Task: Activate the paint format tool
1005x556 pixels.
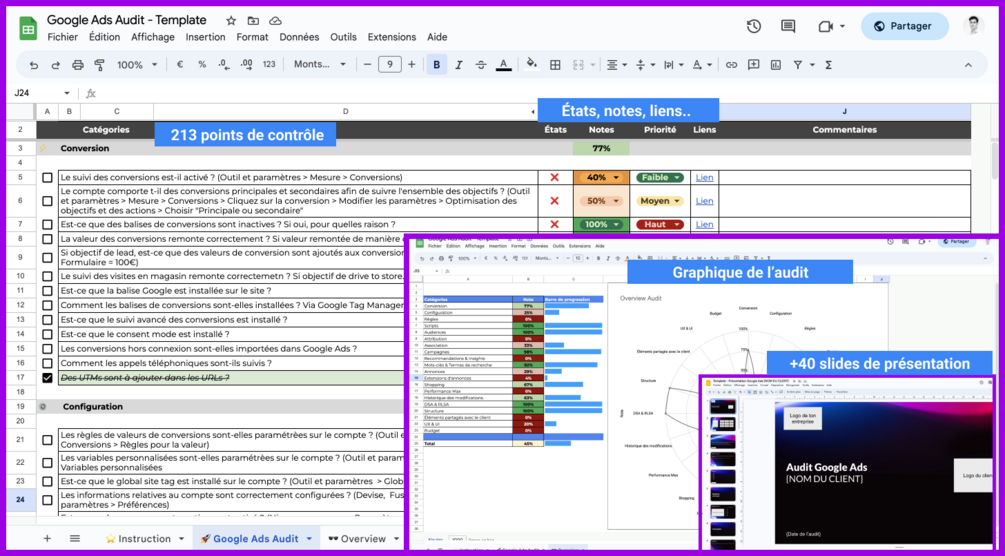Action: point(99,65)
